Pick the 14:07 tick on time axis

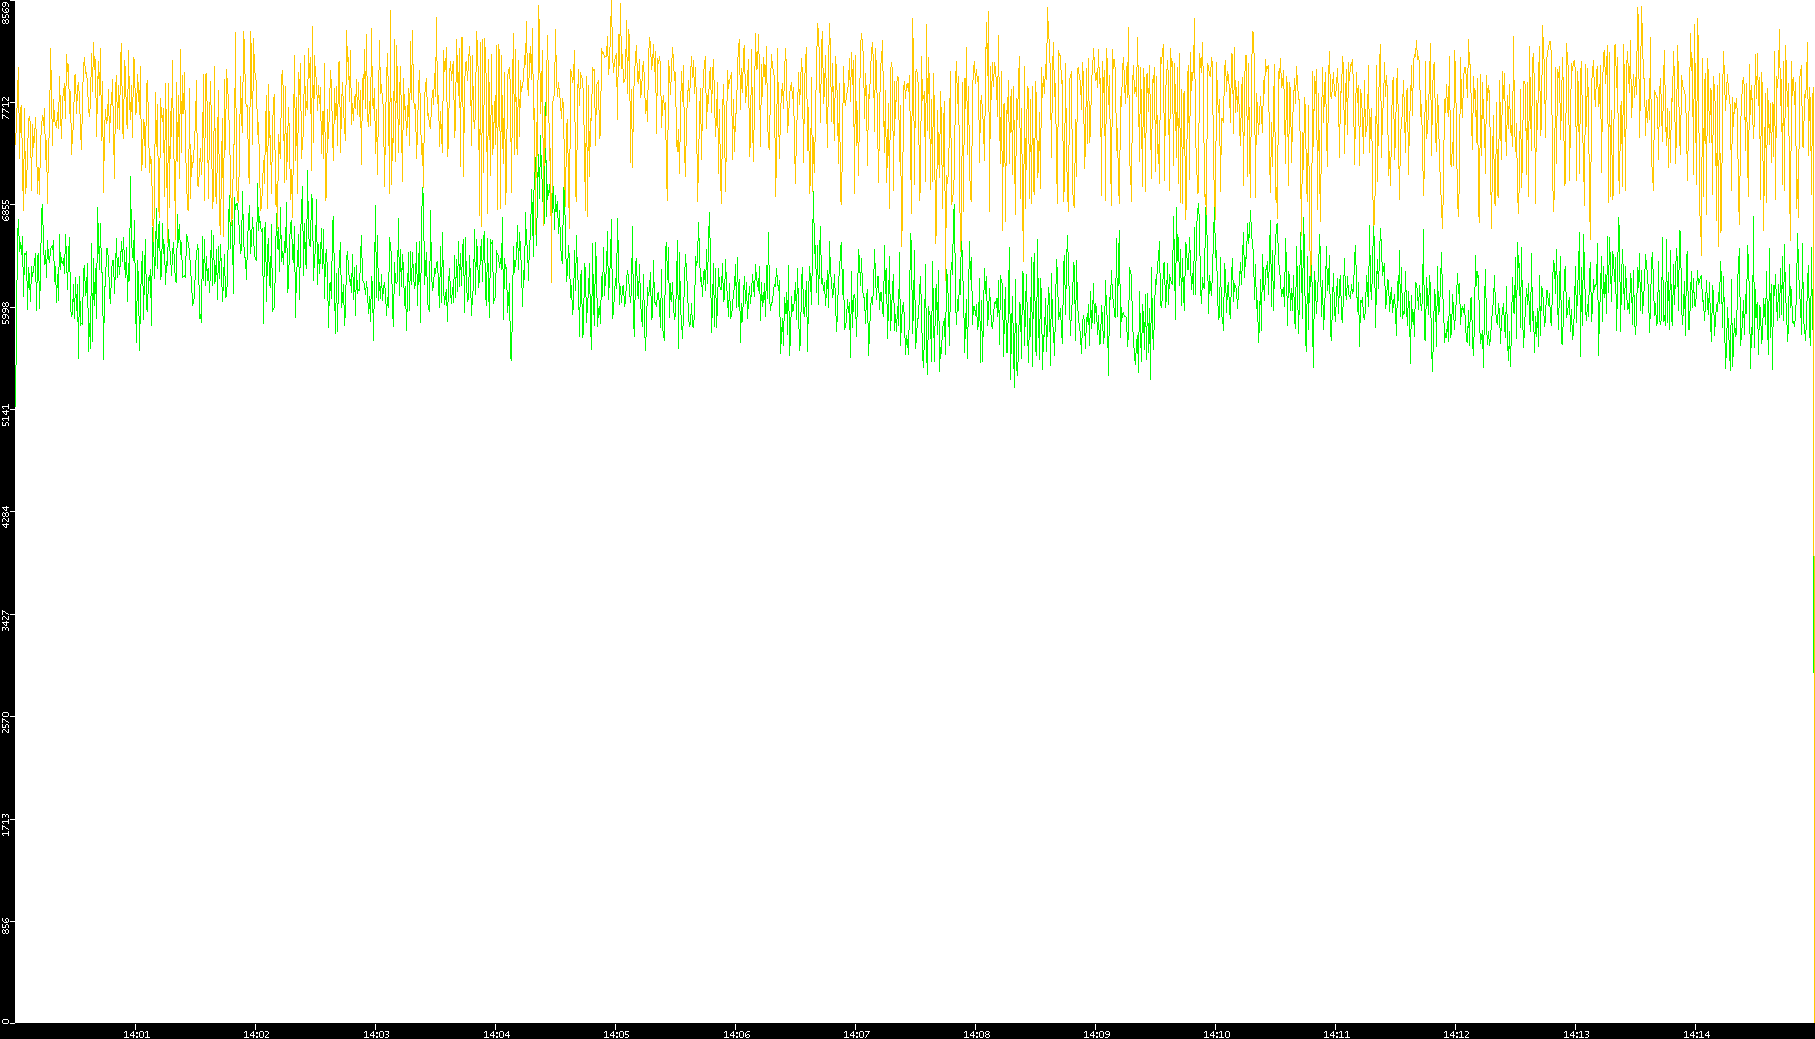coord(856,1034)
